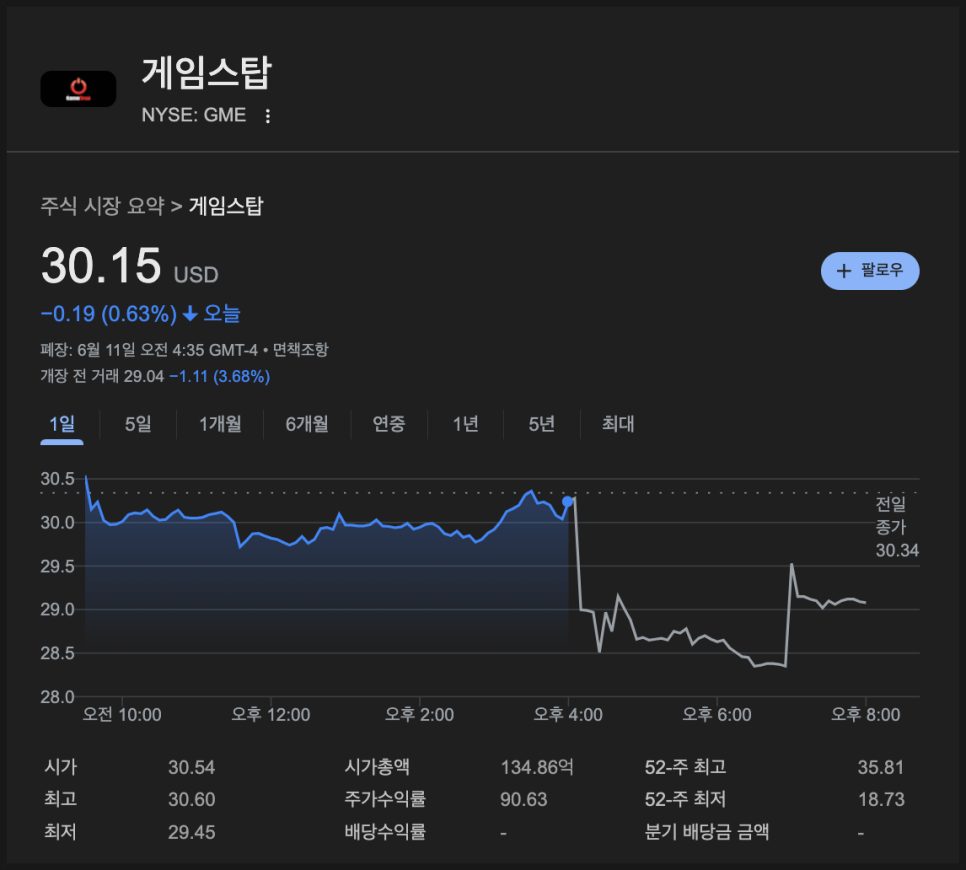The image size is (966, 870).
Task: Click the 오후 4:00 axis label
Action: pyautogui.click(x=567, y=715)
